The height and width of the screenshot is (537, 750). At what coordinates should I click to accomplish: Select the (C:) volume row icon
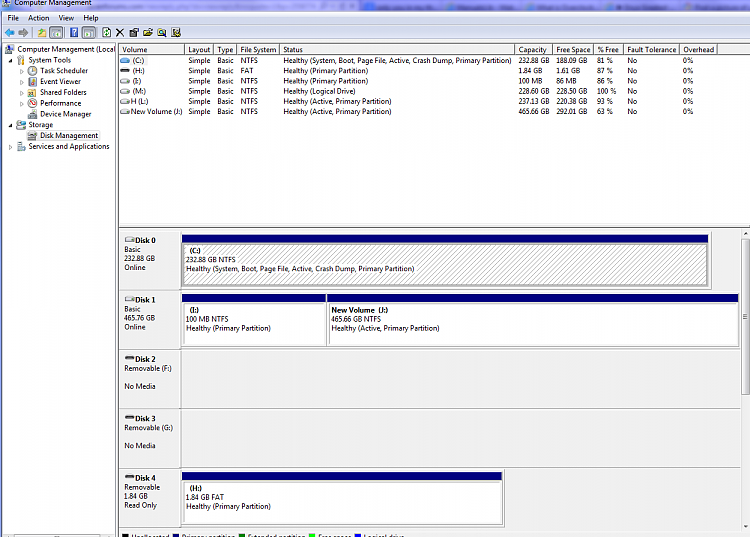pos(125,61)
